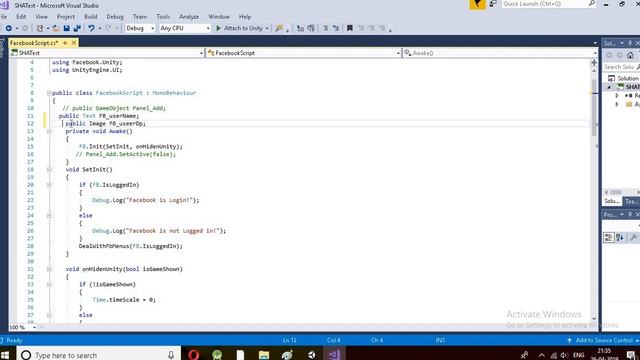The image size is (640, 360).
Task: Collapse the SHATest project node in Solution Explorer
Action: pos(609,87)
